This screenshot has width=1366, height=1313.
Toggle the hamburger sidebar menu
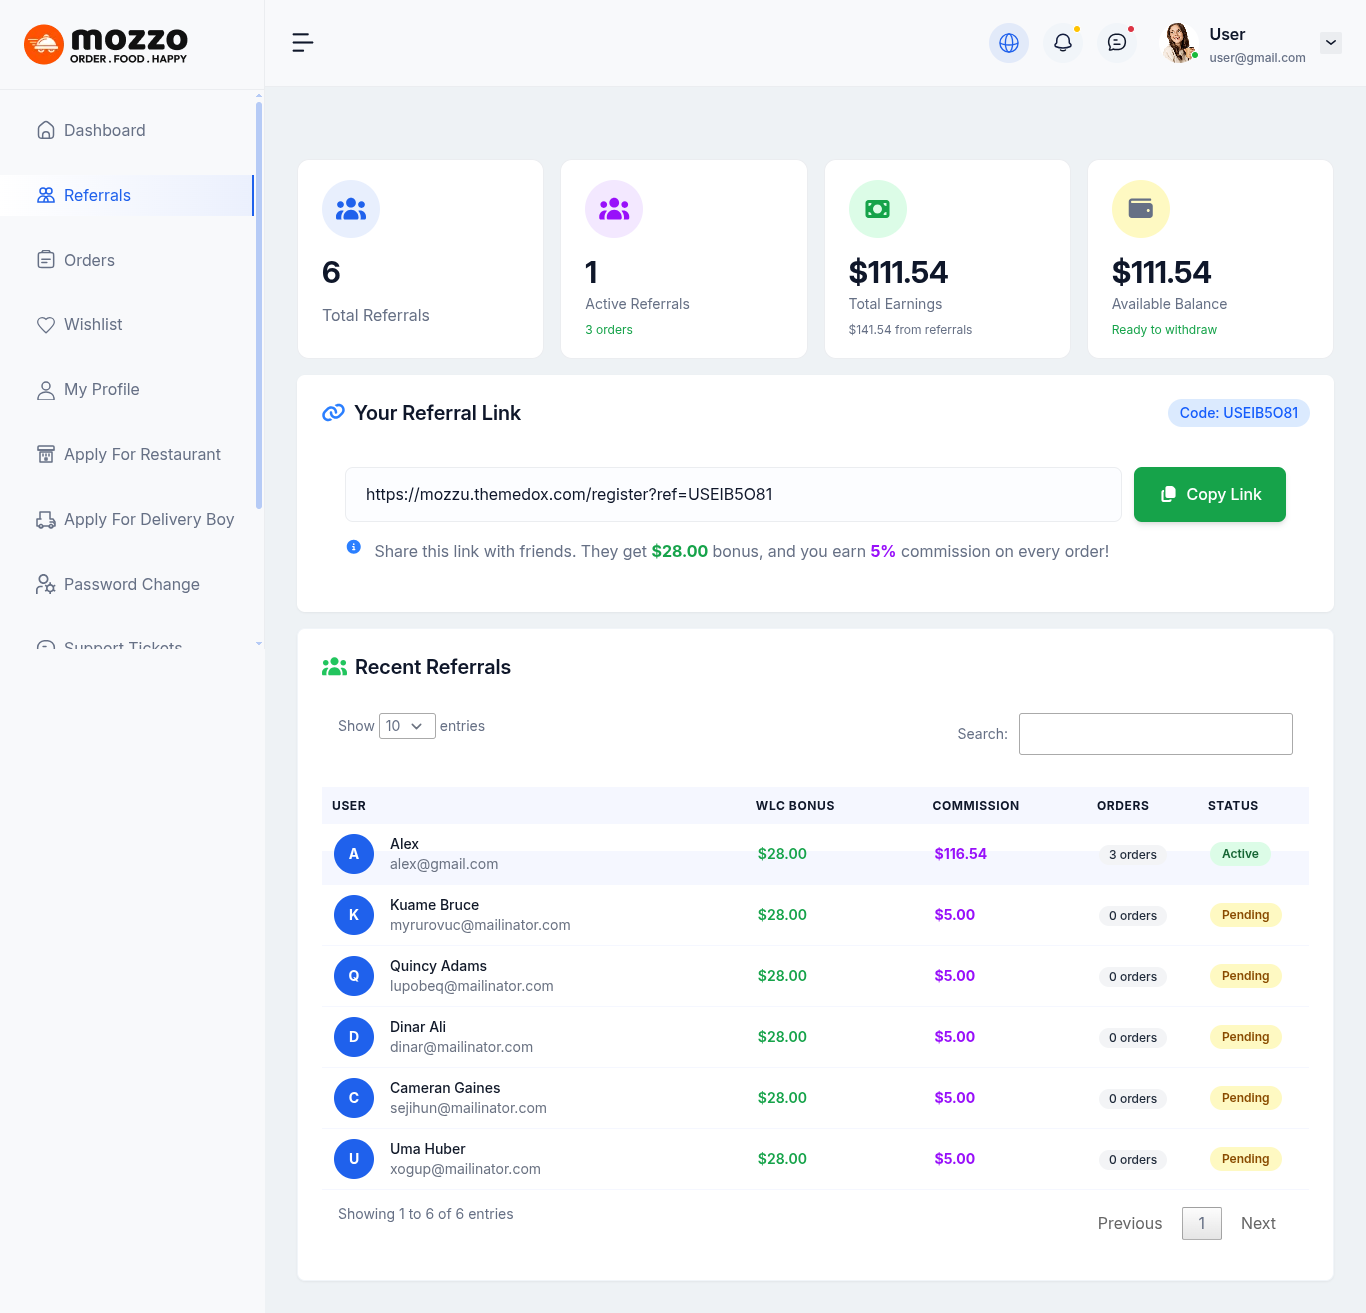click(302, 42)
